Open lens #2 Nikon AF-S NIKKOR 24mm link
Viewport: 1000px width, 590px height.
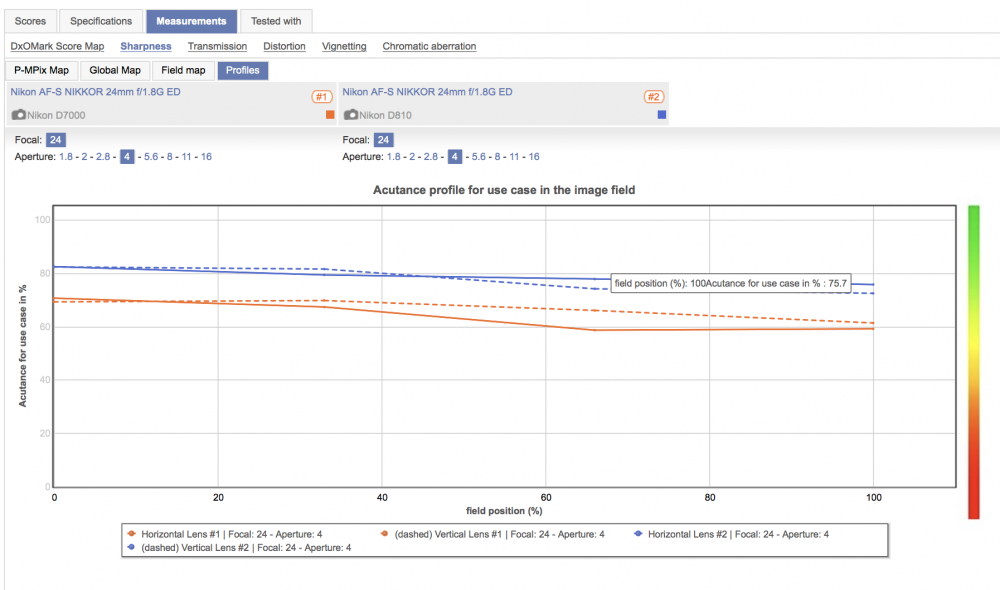[x=427, y=92]
